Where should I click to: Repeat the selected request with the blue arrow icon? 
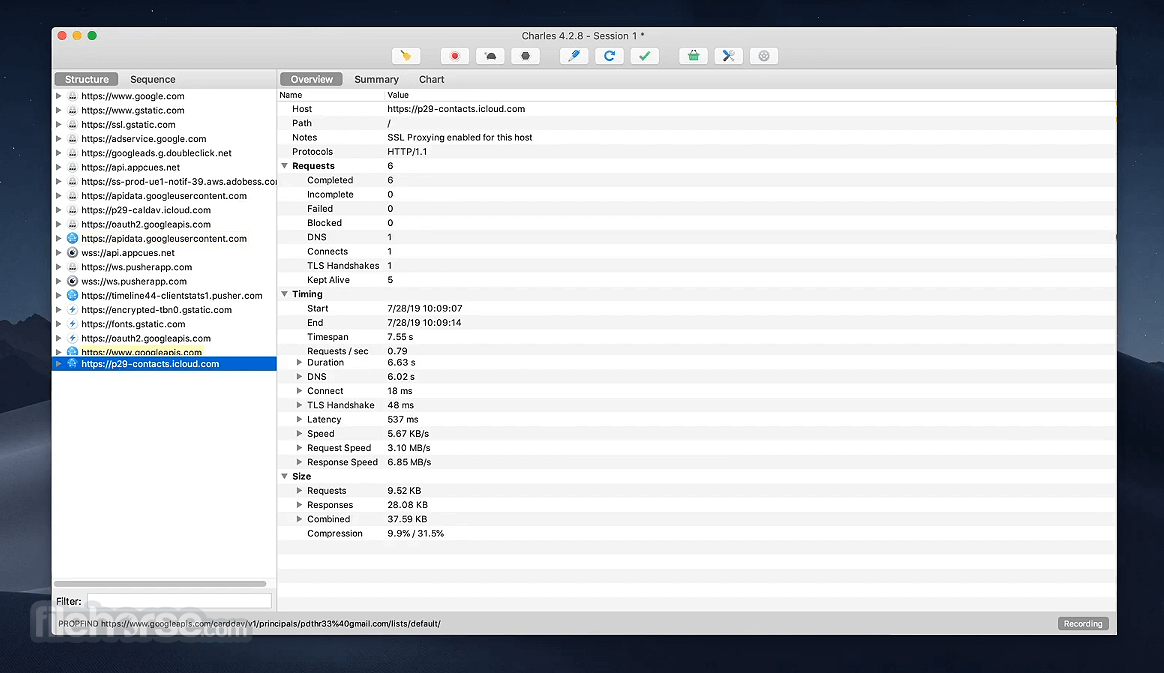pos(609,56)
